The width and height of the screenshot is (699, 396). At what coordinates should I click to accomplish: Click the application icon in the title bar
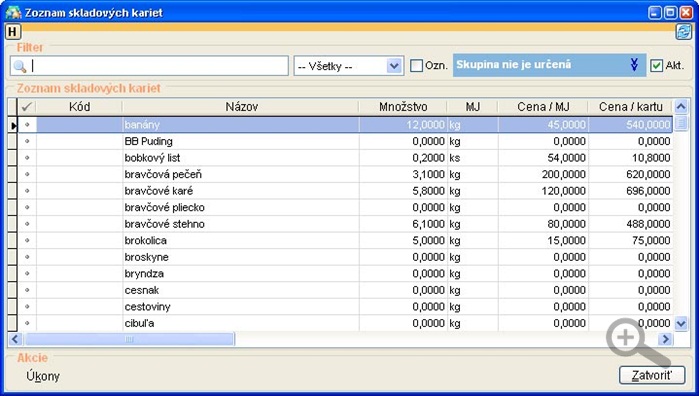[x=13, y=12]
